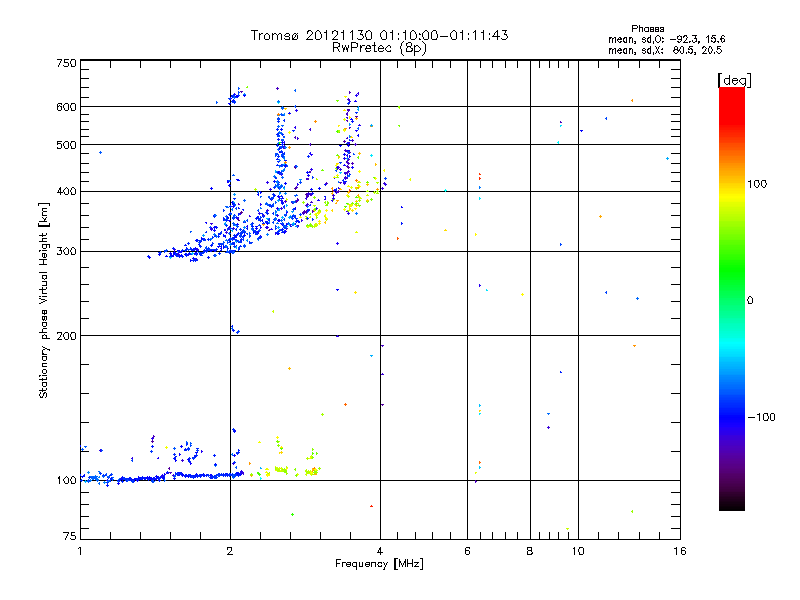Click the 'Phases' legend heading
This screenshot has width=800, height=600.
click(x=647, y=29)
